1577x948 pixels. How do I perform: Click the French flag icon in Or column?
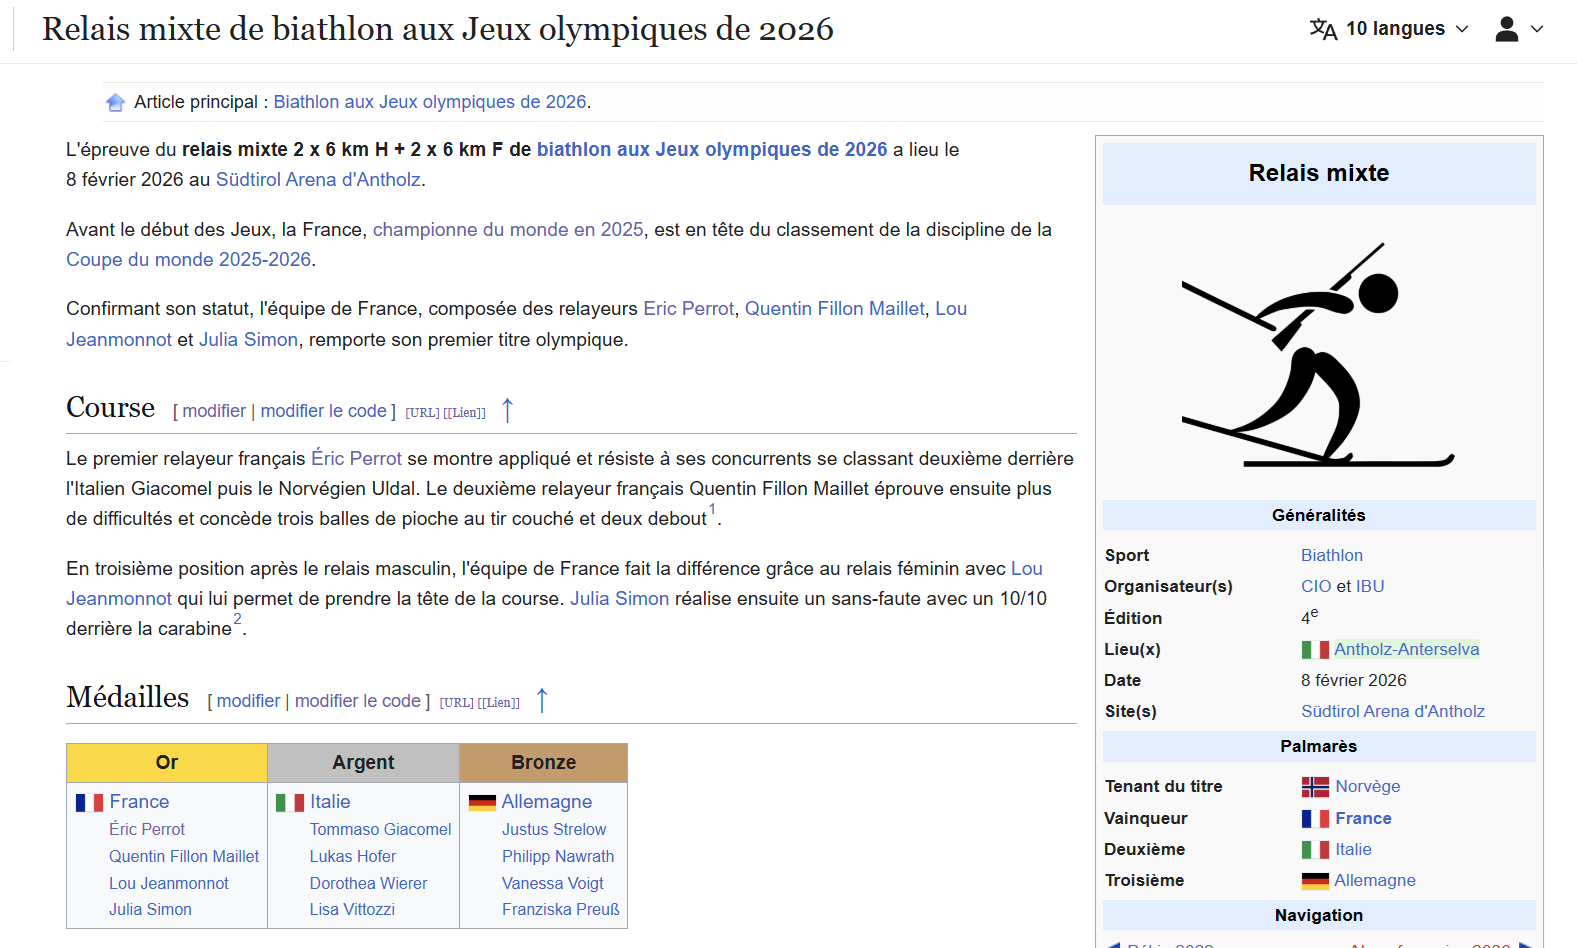(x=89, y=802)
